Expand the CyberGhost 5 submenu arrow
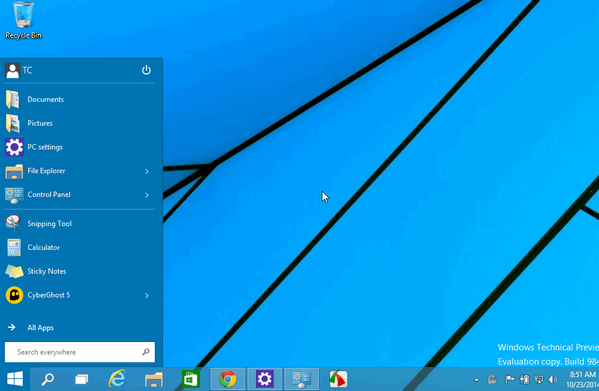Screen dimensions: 599x391 coord(147,296)
